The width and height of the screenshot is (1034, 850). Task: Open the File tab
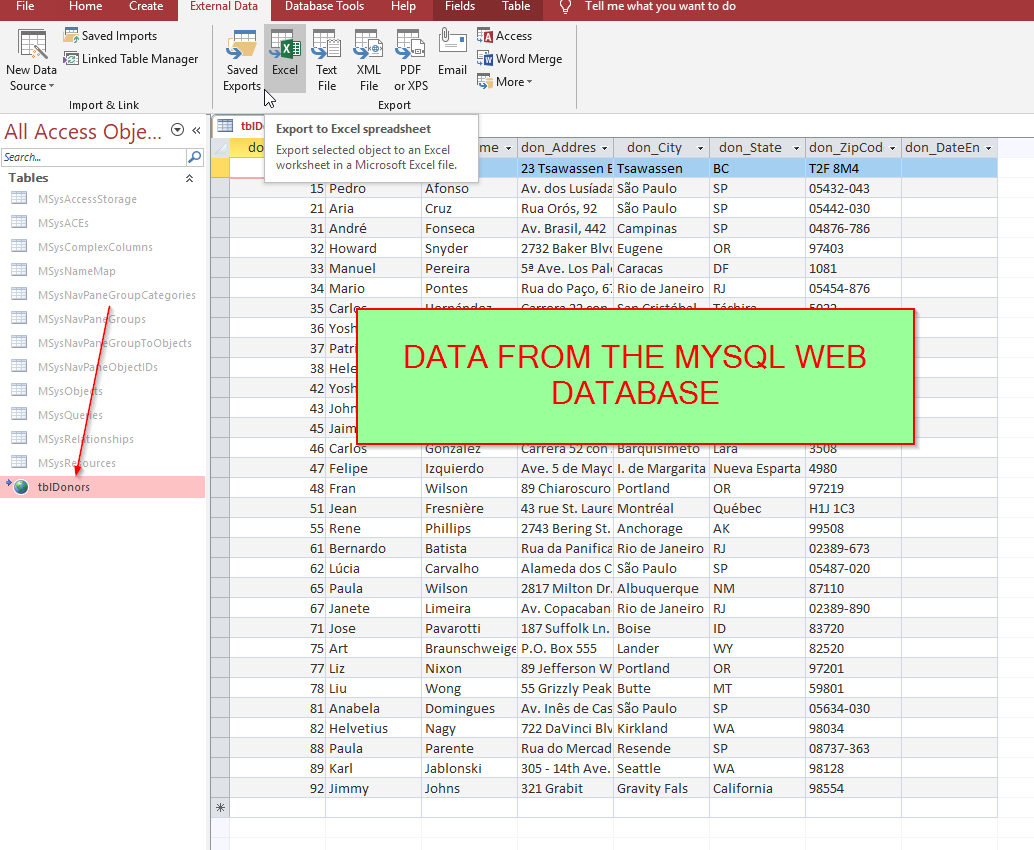point(25,7)
